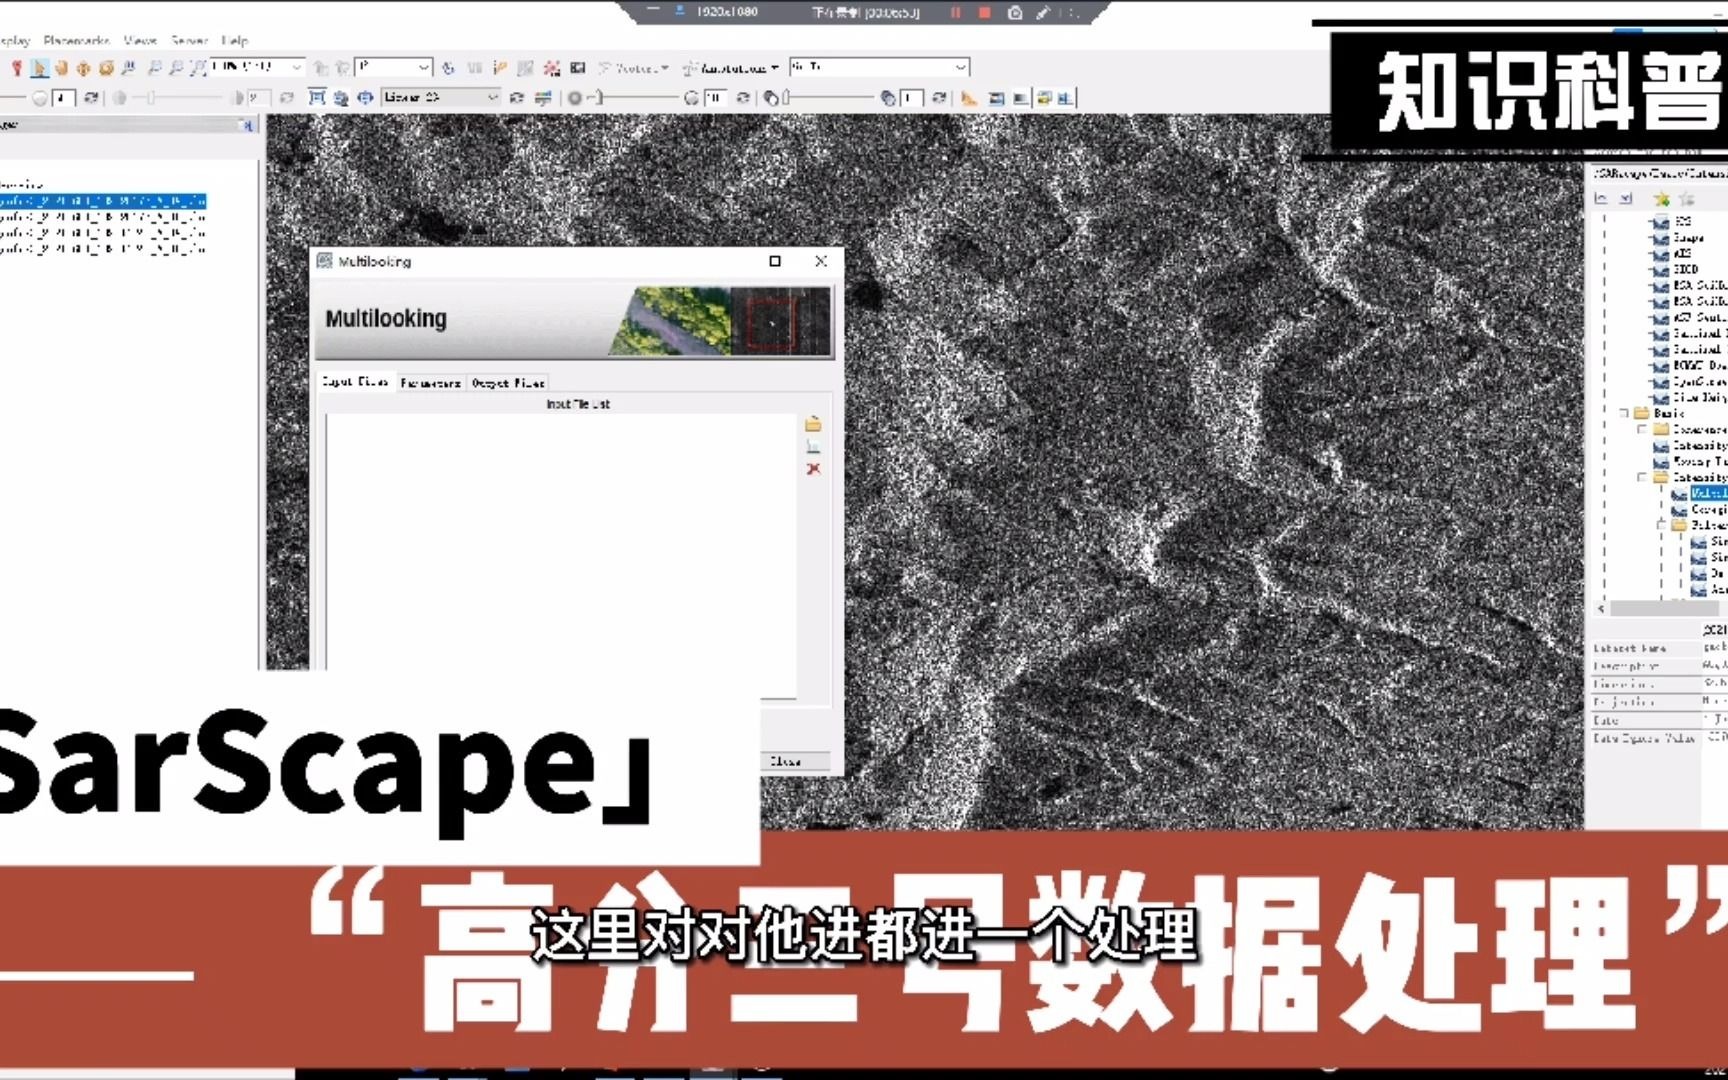The width and height of the screenshot is (1728, 1080).
Task: Click the recorder pen annotation icon
Action: [1043, 12]
